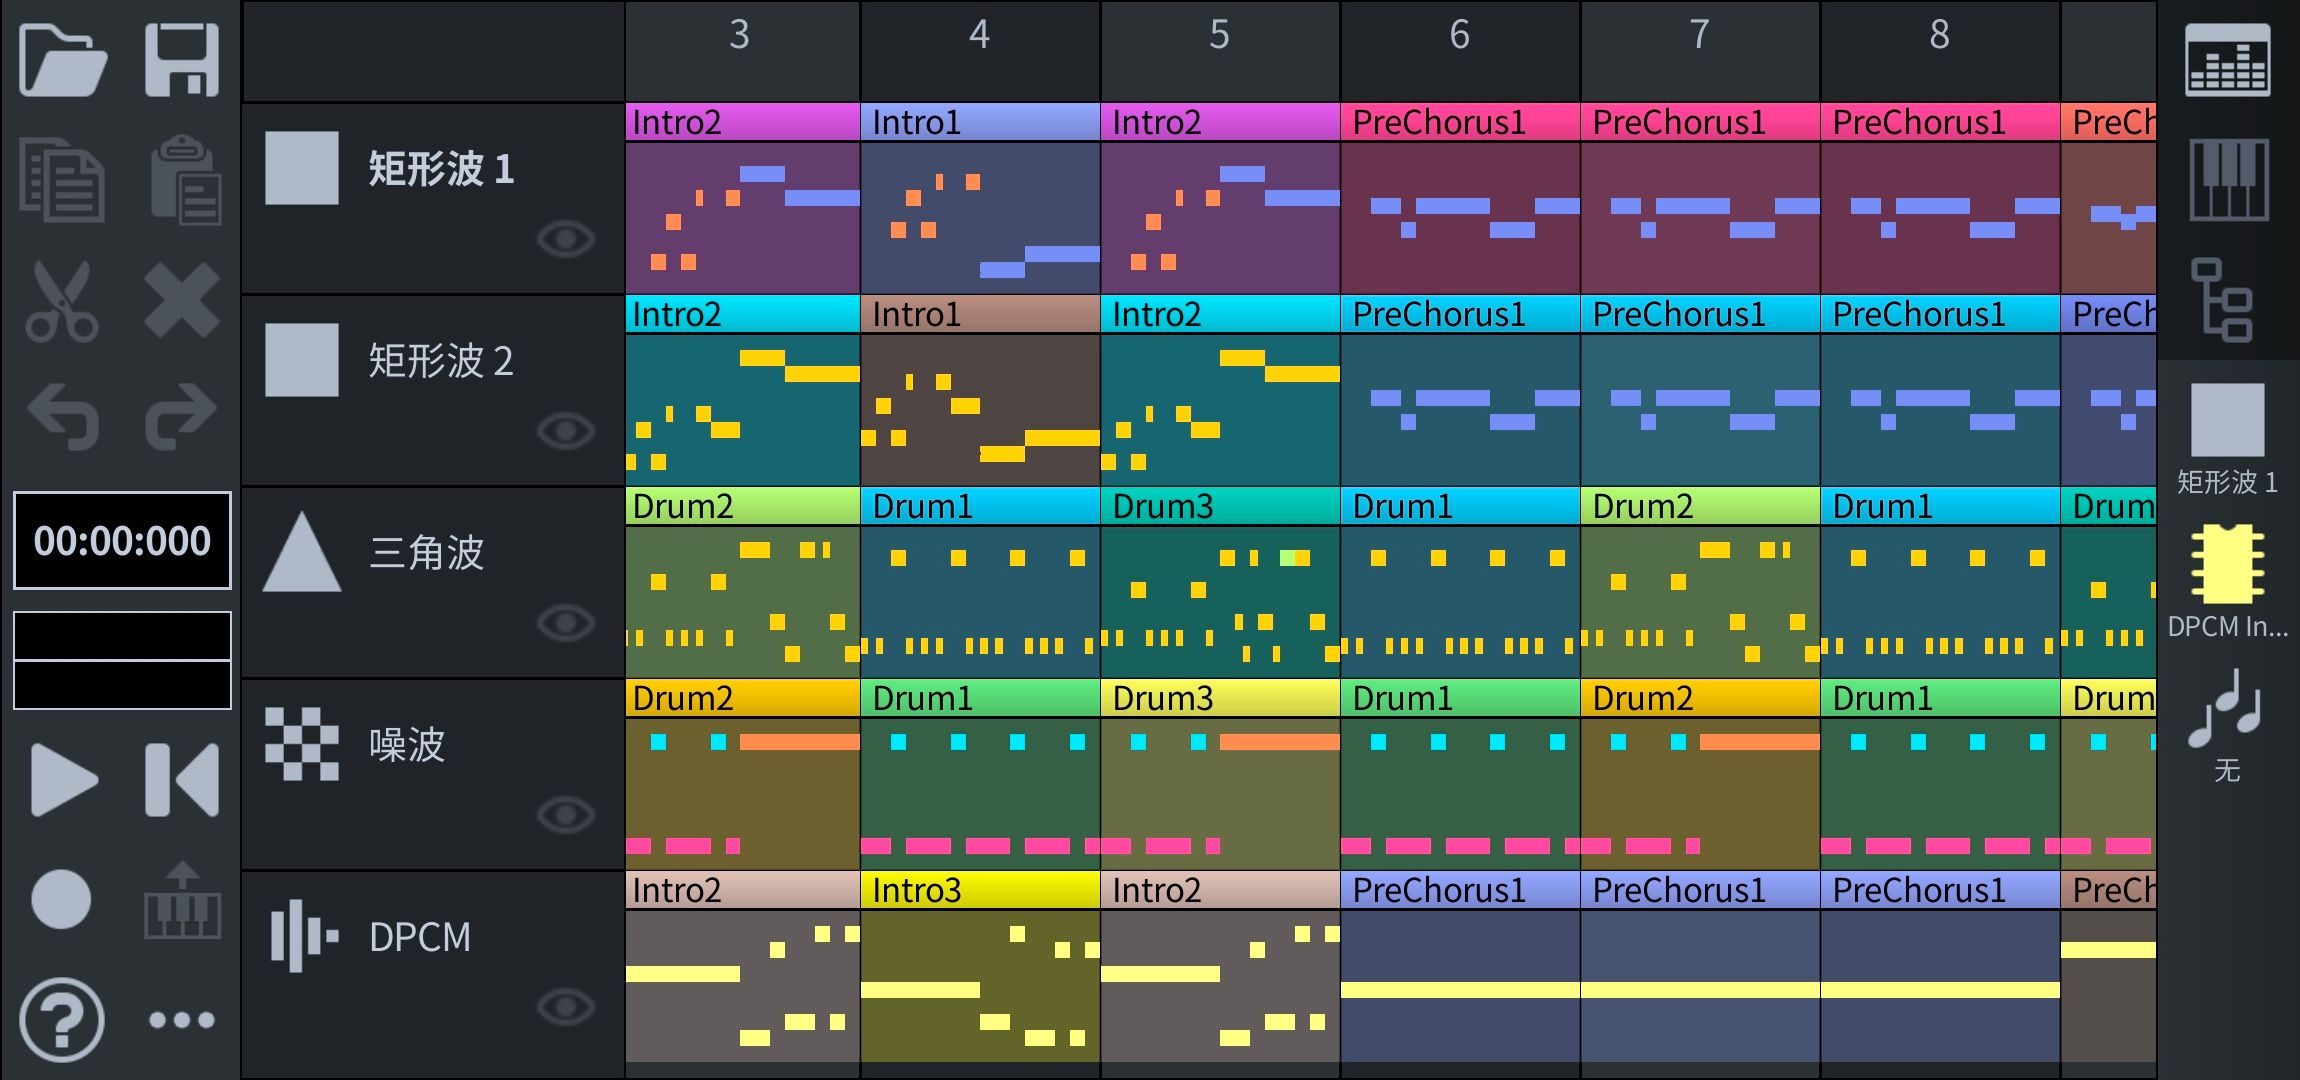
Task: Click the 噪波 channel noise icon
Action: [x=302, y=744]
